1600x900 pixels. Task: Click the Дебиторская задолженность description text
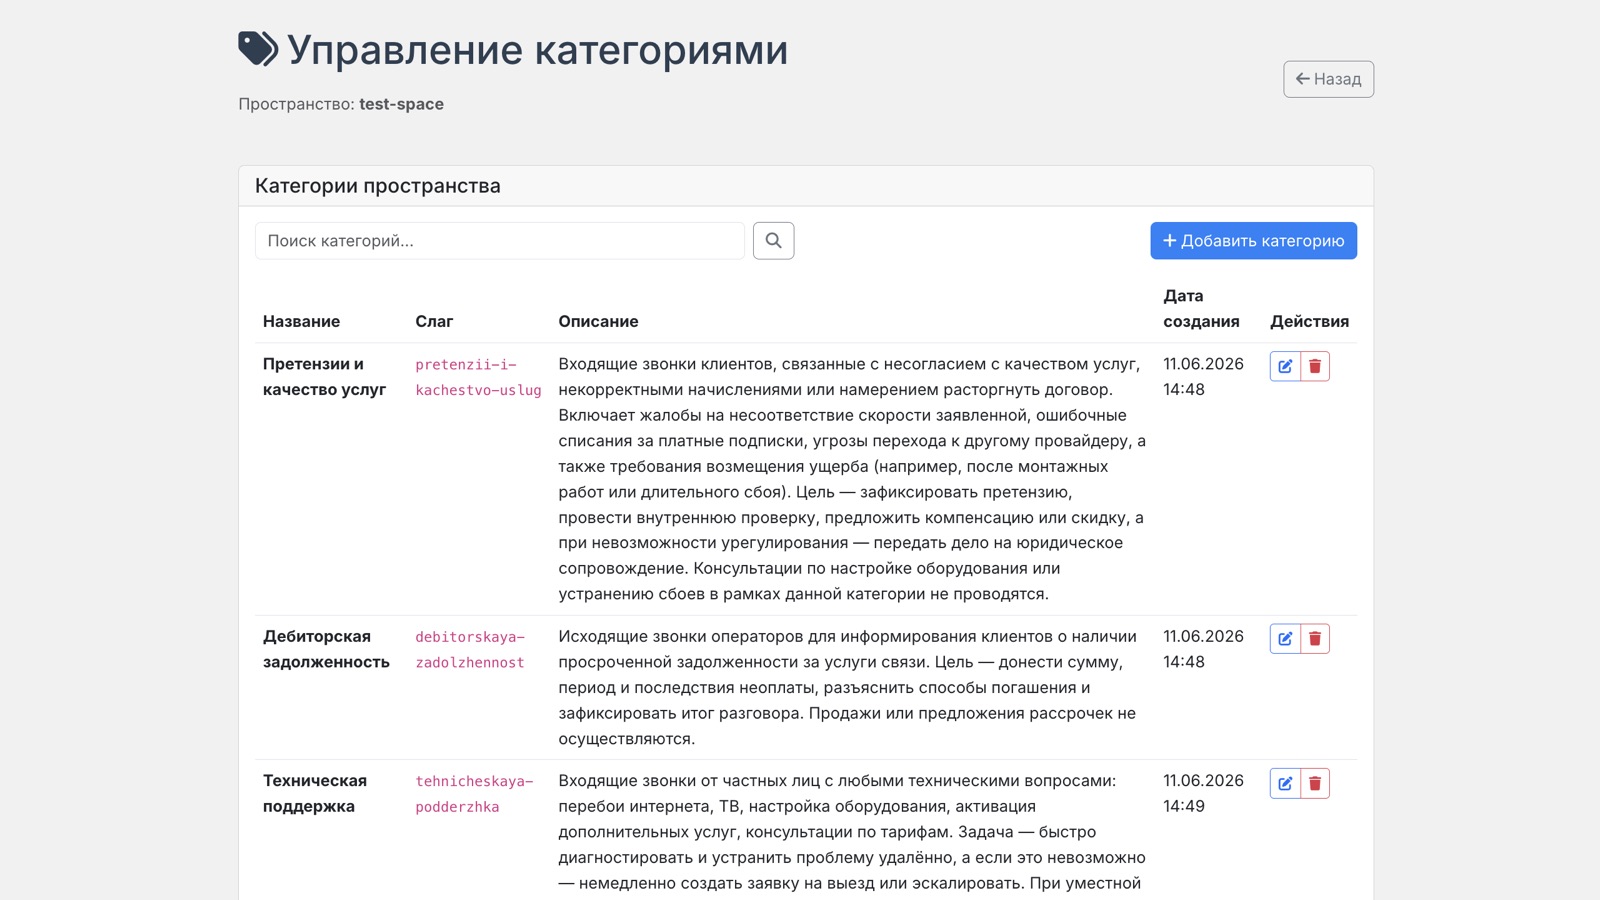point(847,687)
